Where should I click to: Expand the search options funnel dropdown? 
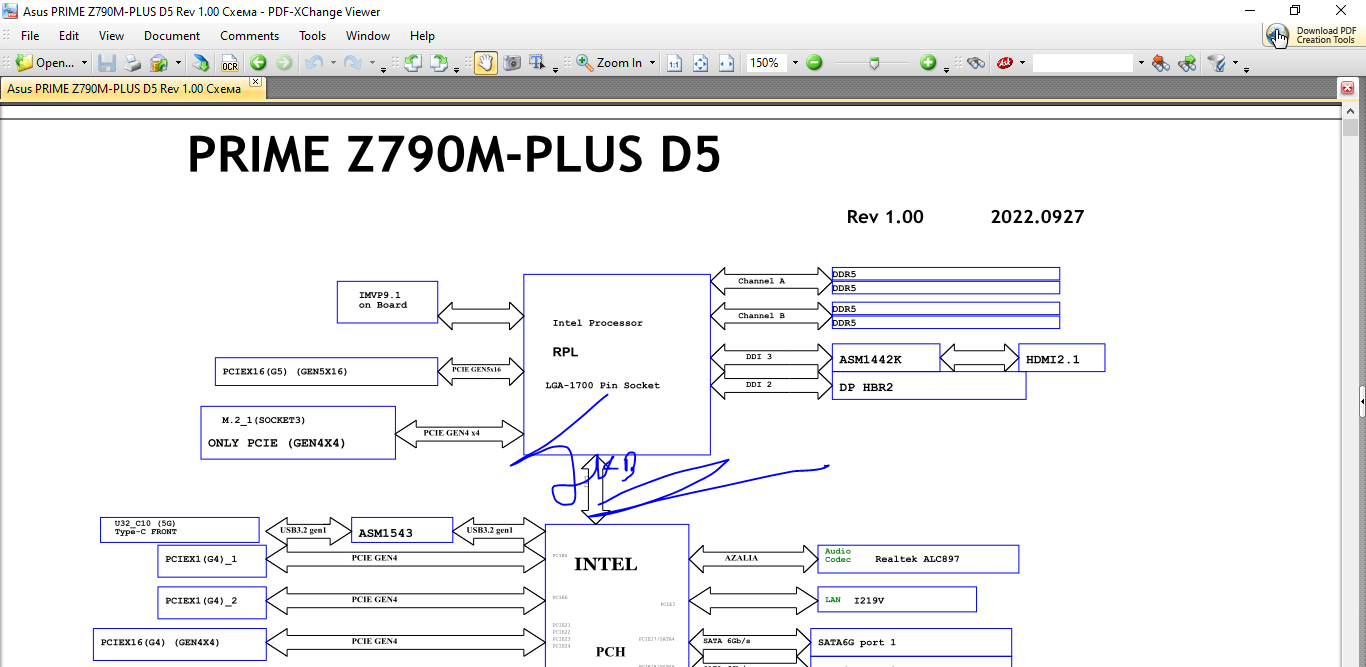(x=1234, y=63)
